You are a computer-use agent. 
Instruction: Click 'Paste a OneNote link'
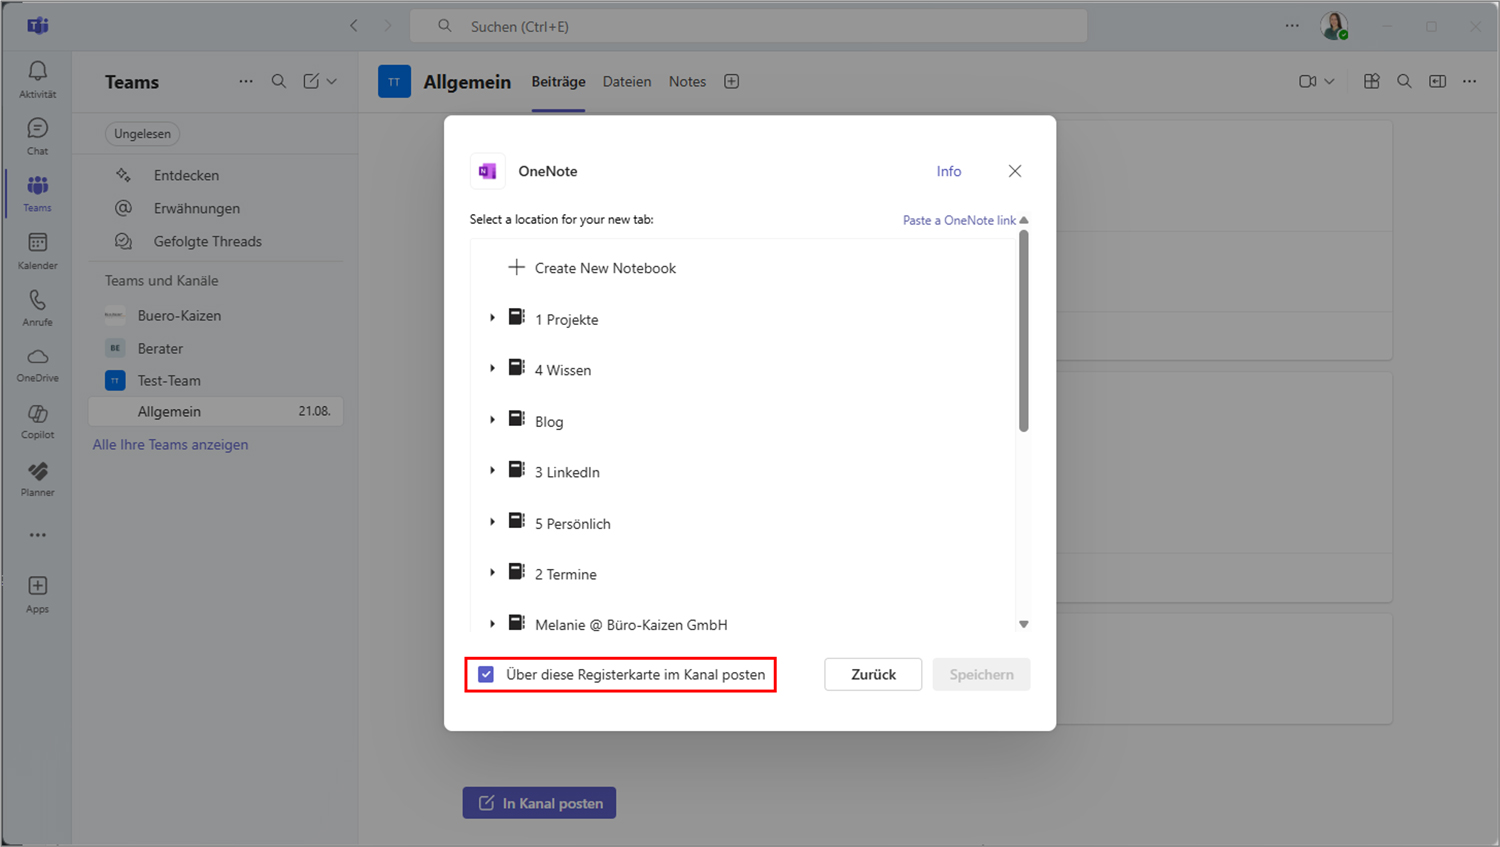[x=959, y=220]
